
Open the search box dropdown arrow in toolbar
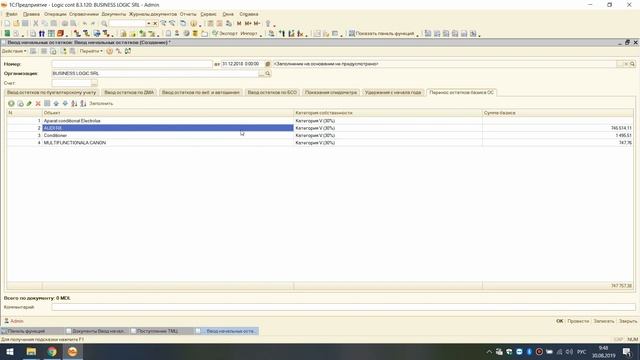[x=149, y=24]
